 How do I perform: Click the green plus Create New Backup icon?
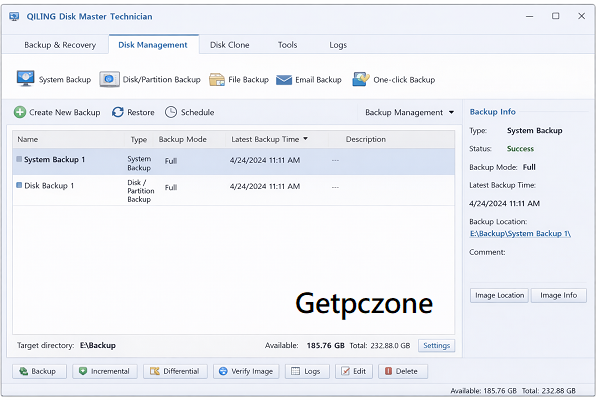click(20, 112)
